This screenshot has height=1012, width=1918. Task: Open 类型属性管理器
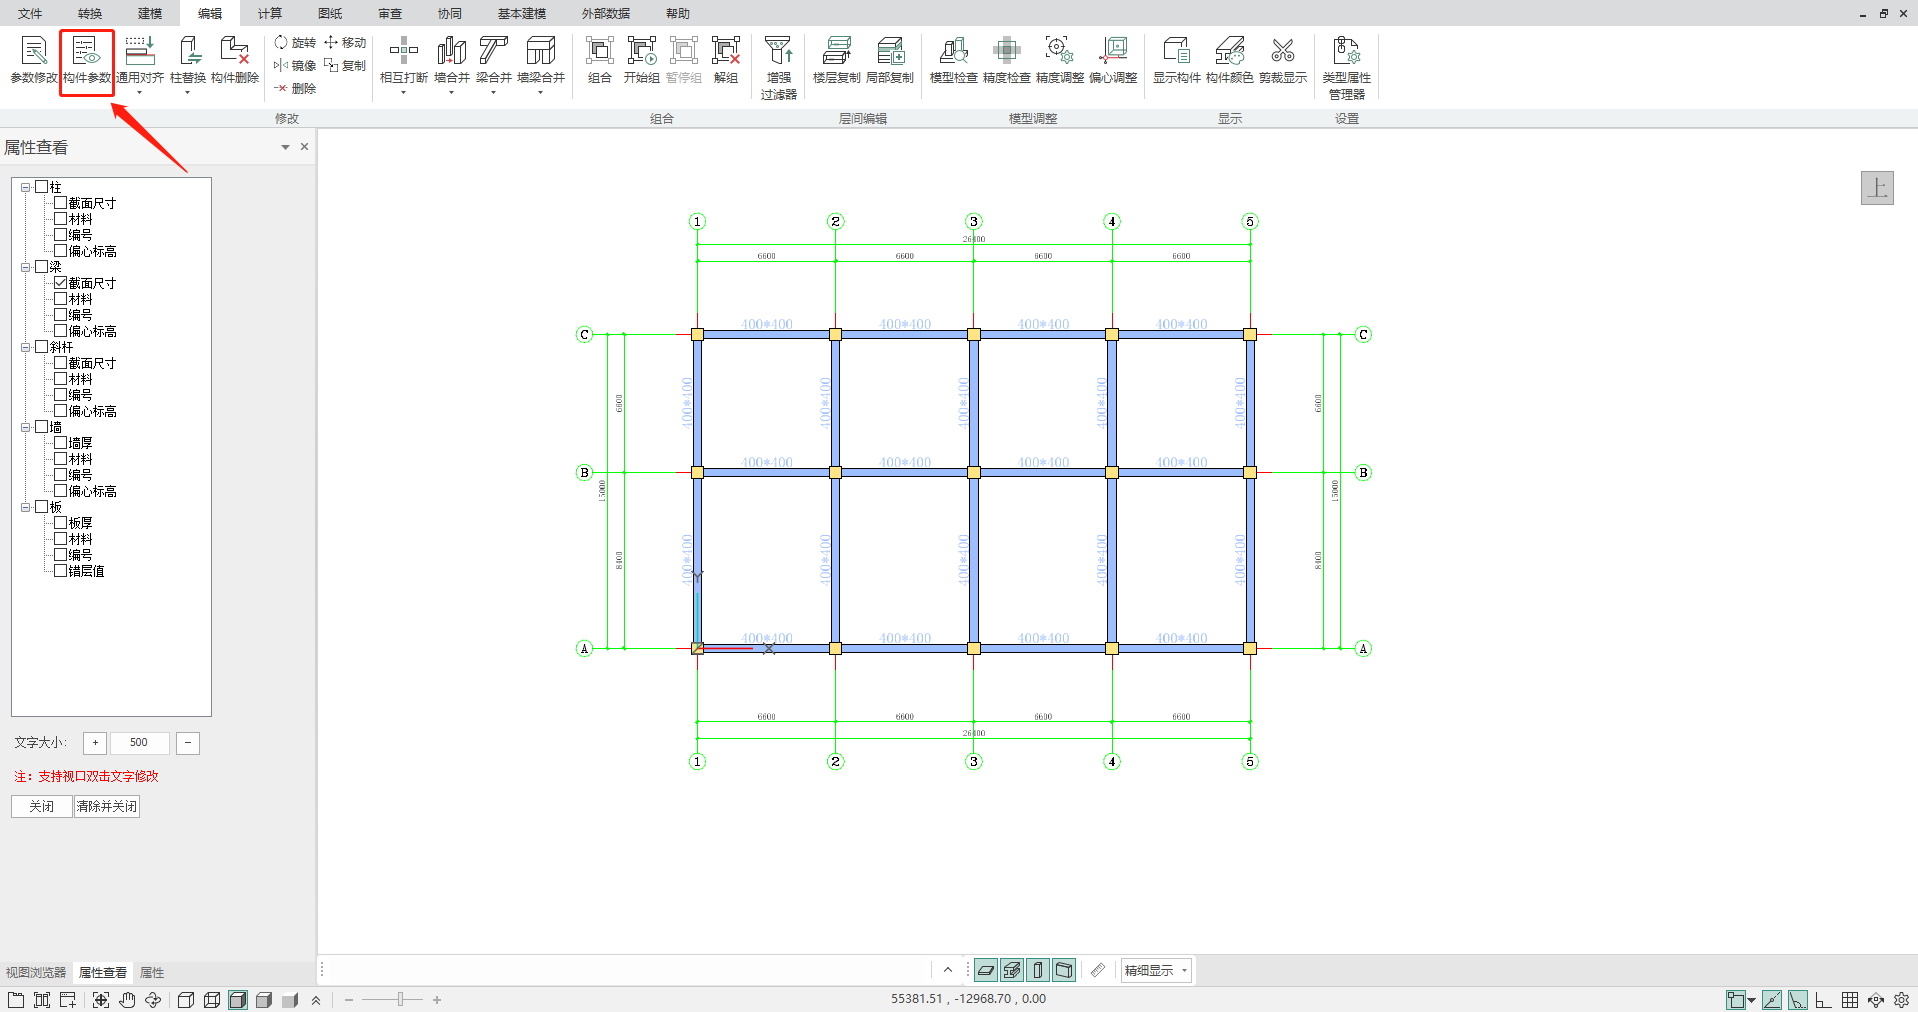point(1346,52)
